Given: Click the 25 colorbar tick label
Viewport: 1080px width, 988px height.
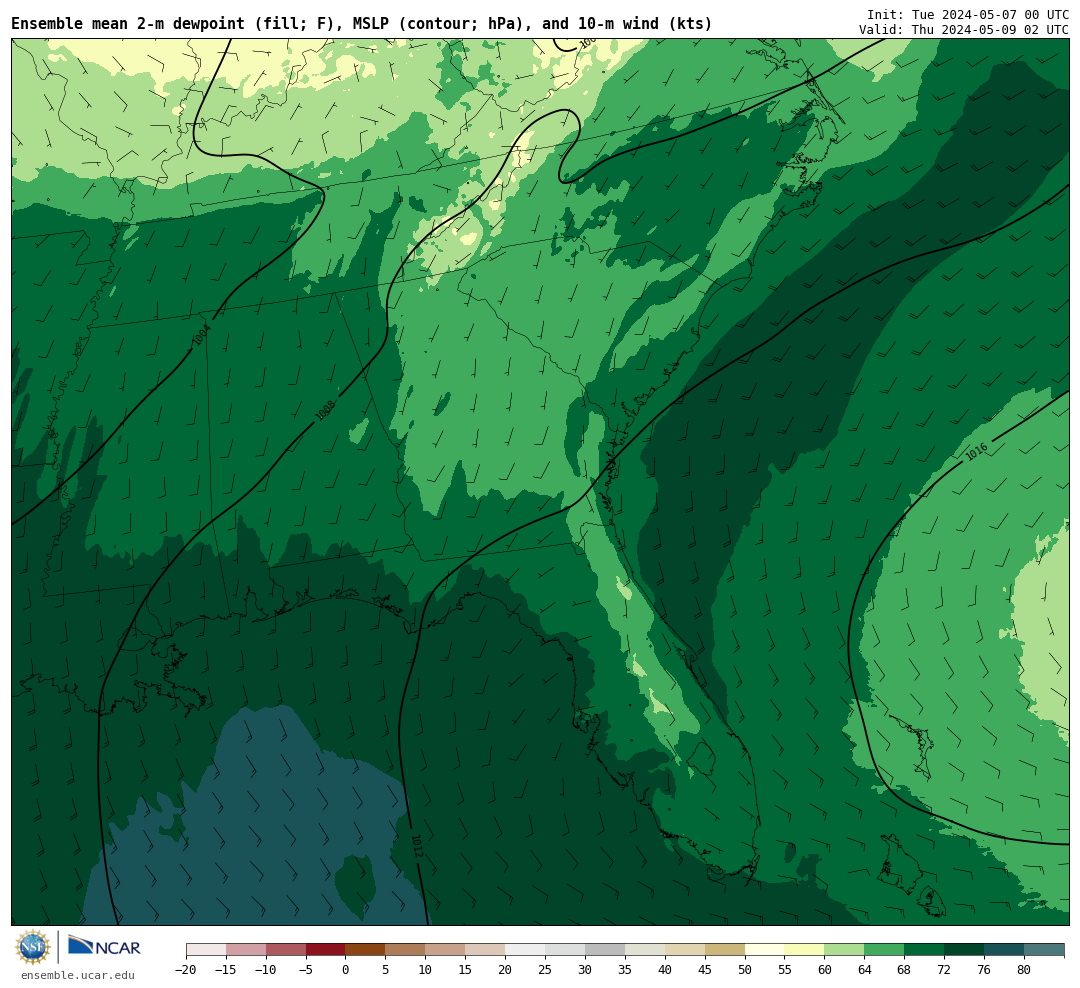Looking at the screenshot, I should click(546, 970).
